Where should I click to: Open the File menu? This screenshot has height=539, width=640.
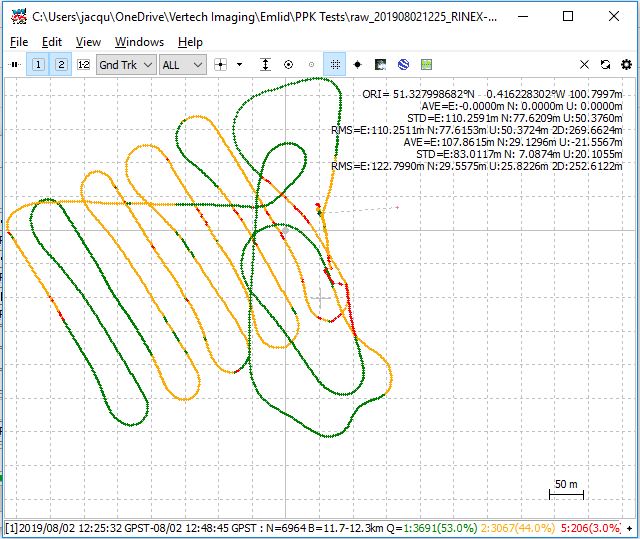[19, 42]
